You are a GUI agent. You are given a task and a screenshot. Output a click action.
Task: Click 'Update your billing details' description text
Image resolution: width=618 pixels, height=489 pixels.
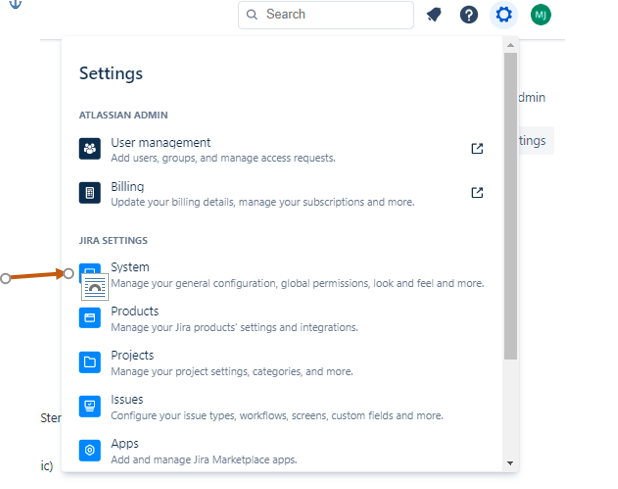[262, 202]
